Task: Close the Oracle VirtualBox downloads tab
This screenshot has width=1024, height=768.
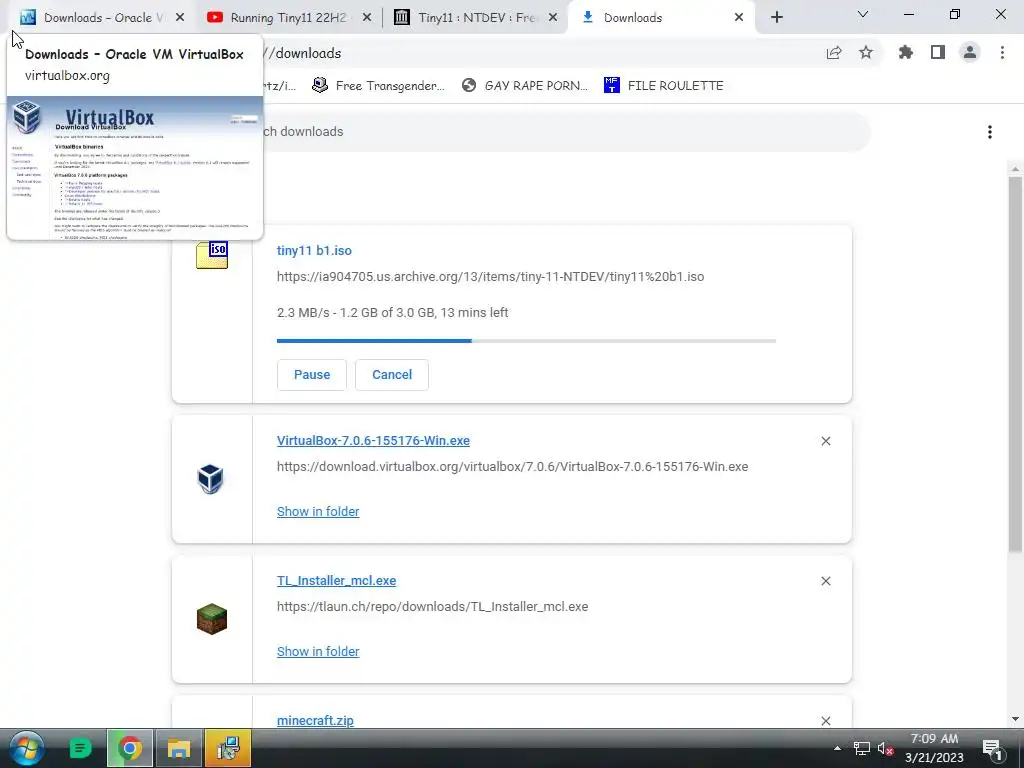Action: 180,18
